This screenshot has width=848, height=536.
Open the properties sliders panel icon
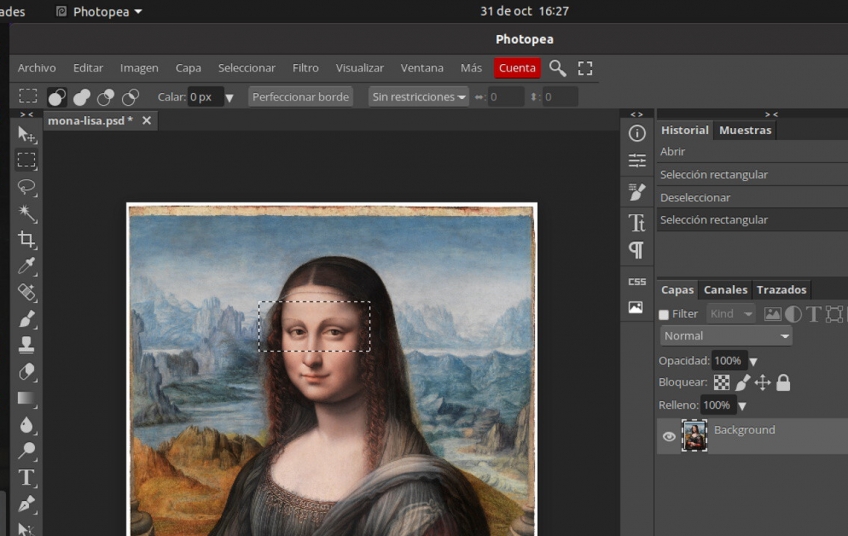pos(637,161)
